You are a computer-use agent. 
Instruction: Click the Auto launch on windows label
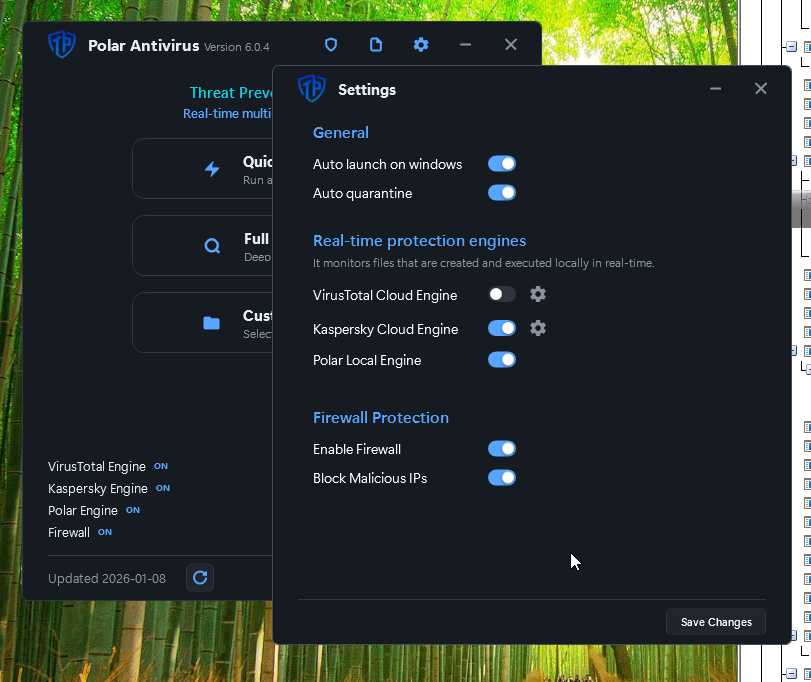(387, 164)
